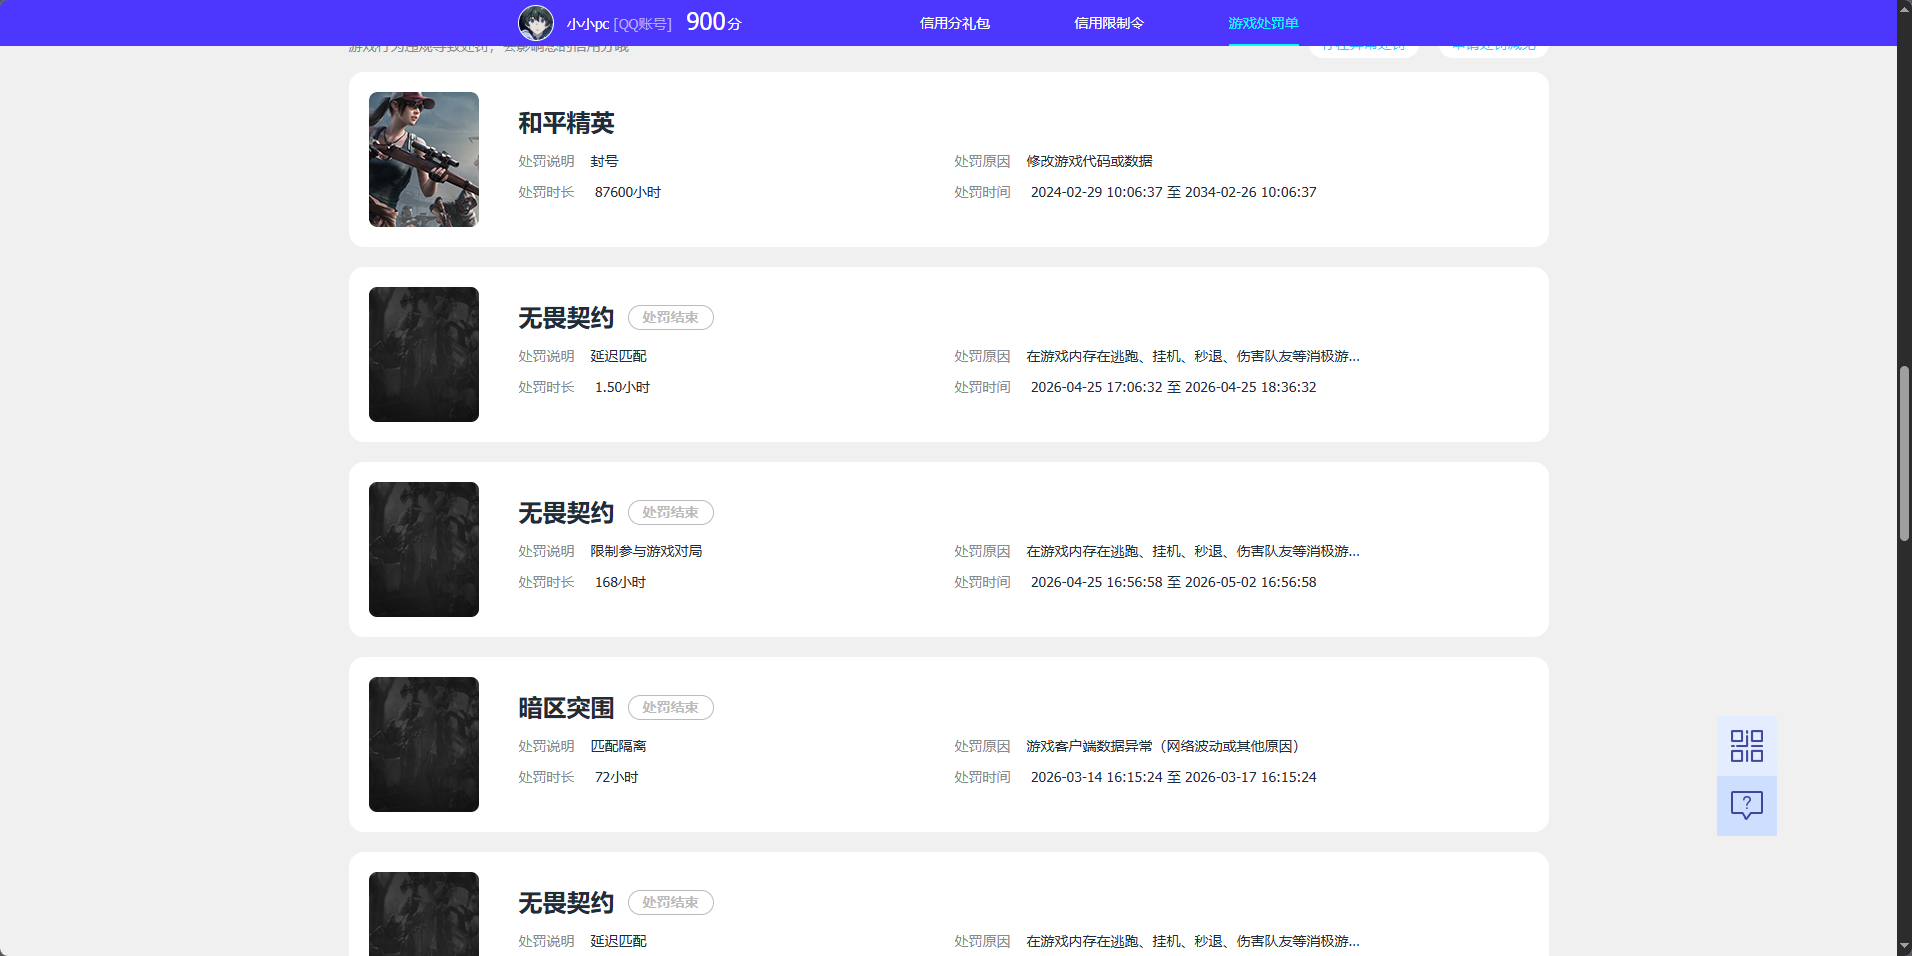Click the scrollbar down arrow
1912x956 pixels.
[1904, 946]
